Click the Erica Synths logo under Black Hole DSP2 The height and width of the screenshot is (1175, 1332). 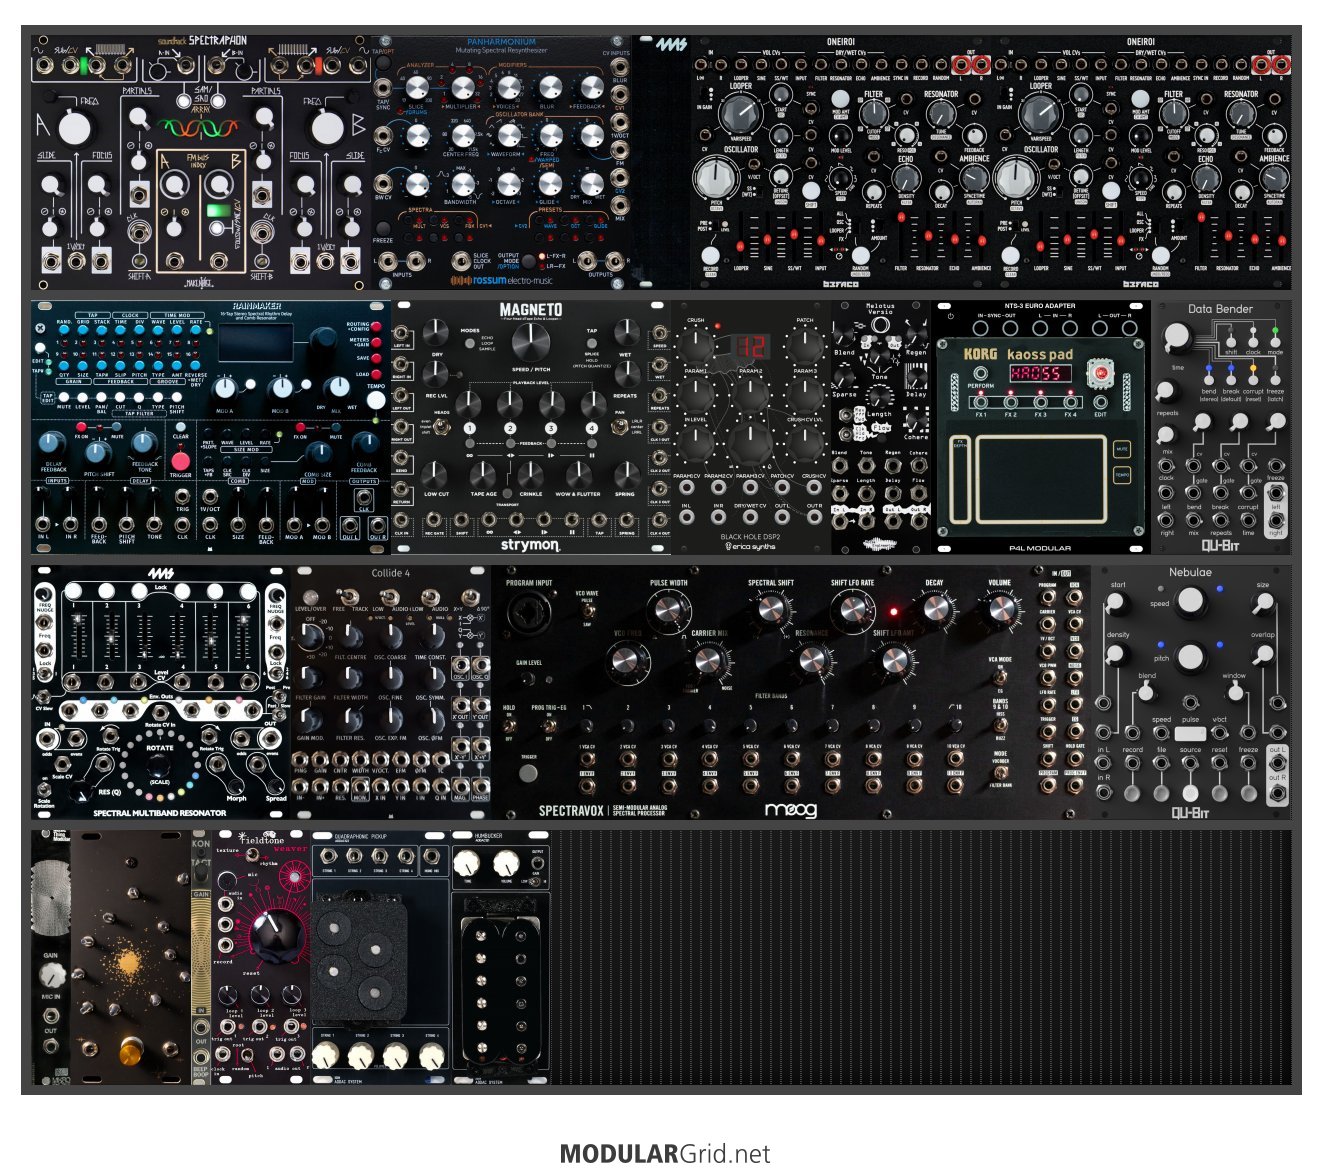pos(751,546)
